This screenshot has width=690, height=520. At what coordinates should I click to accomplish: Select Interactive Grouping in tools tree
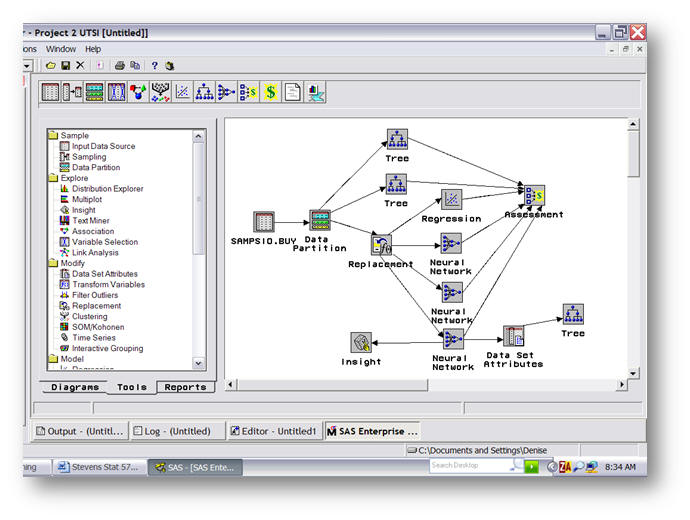point(108,348)
